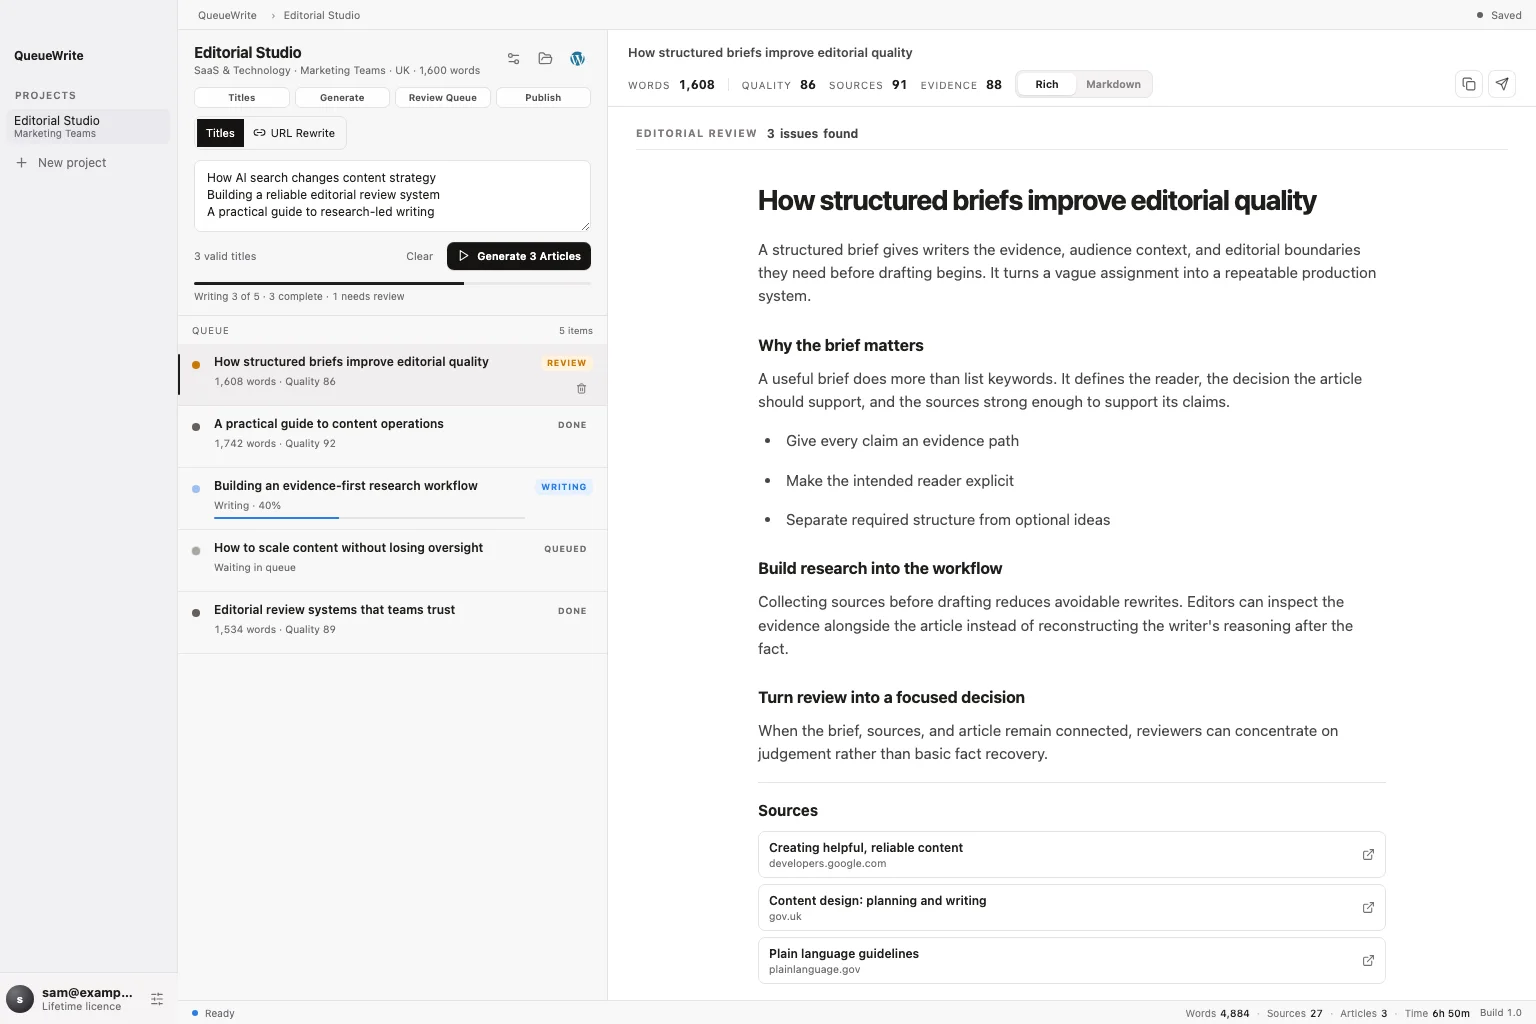Click the Saved status indicator

pos(1499,15)
